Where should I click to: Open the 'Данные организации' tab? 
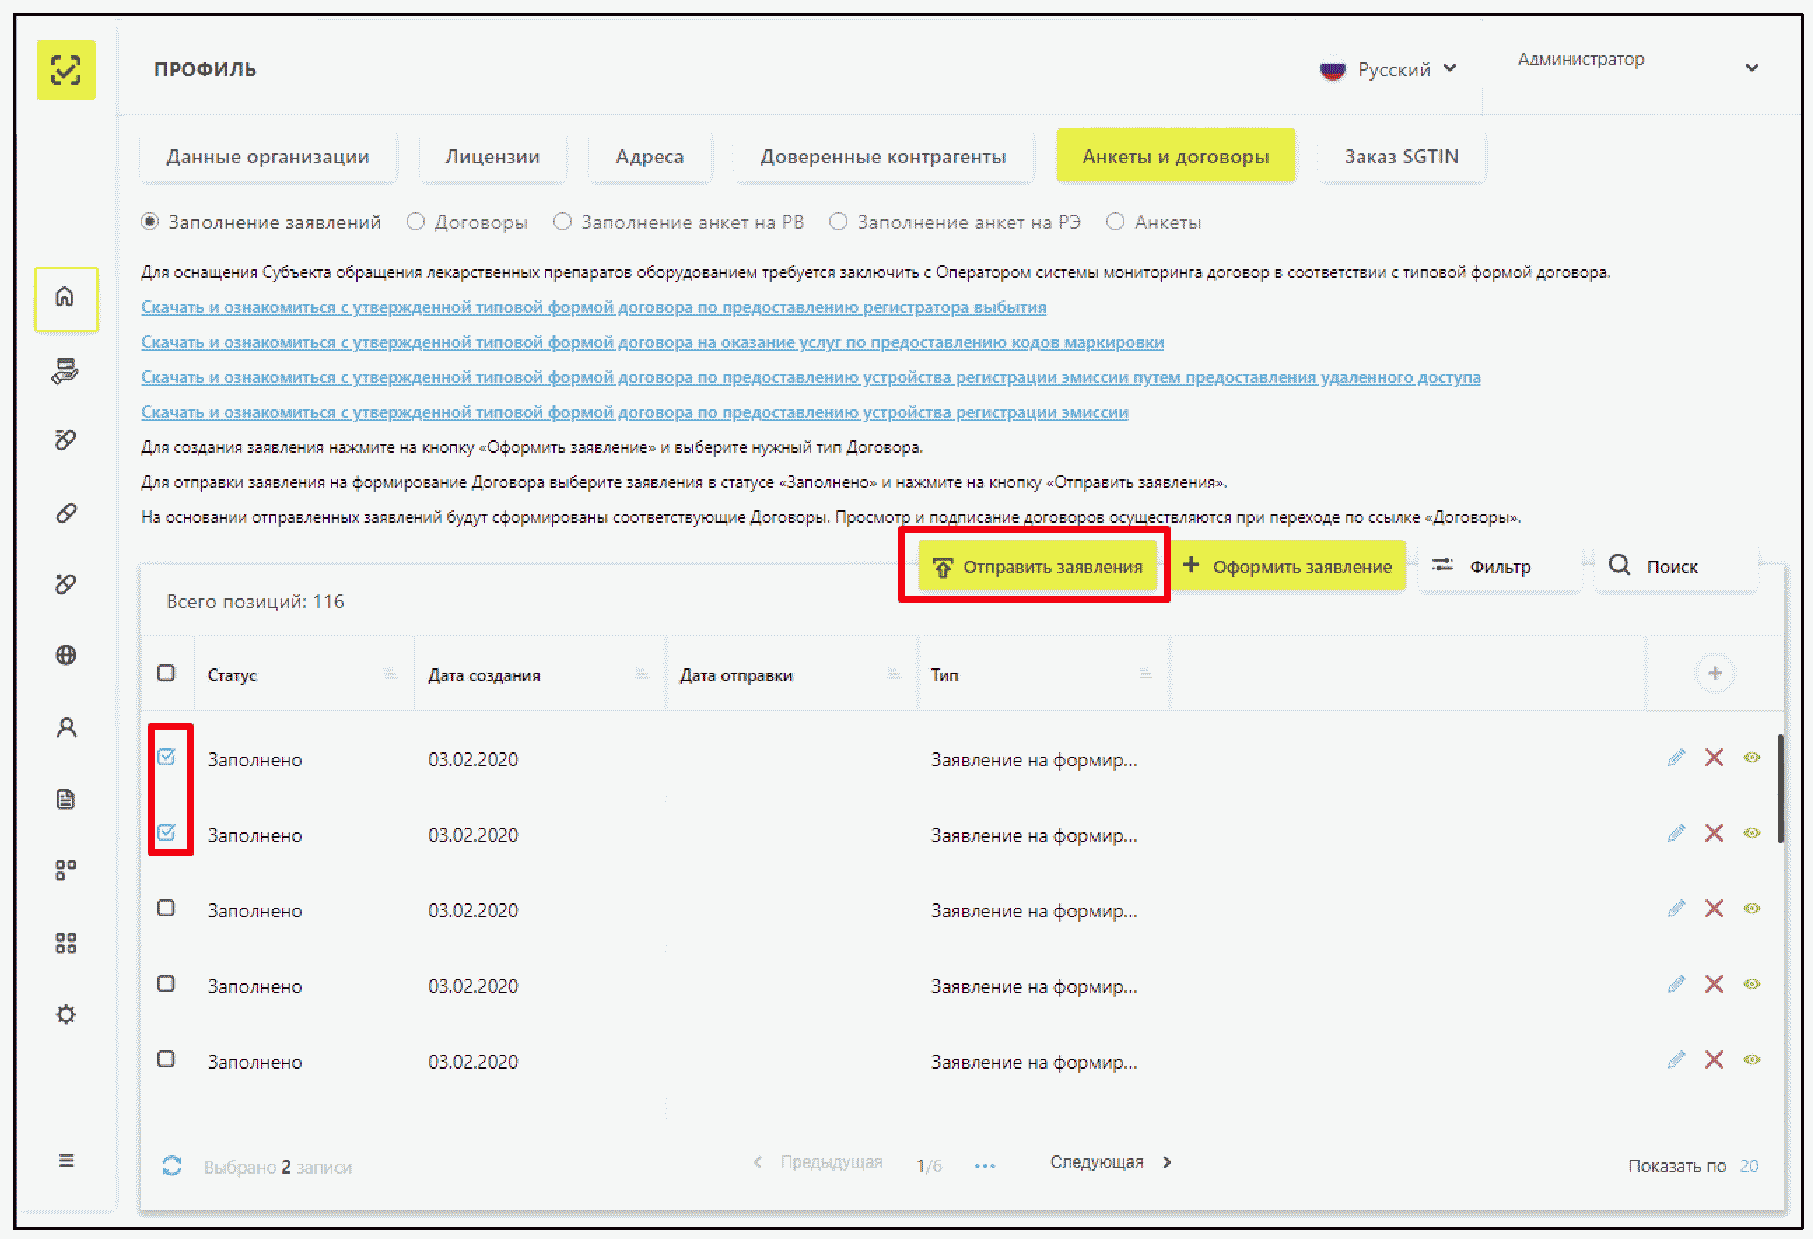pyautogui.click(x=268, y=157)
